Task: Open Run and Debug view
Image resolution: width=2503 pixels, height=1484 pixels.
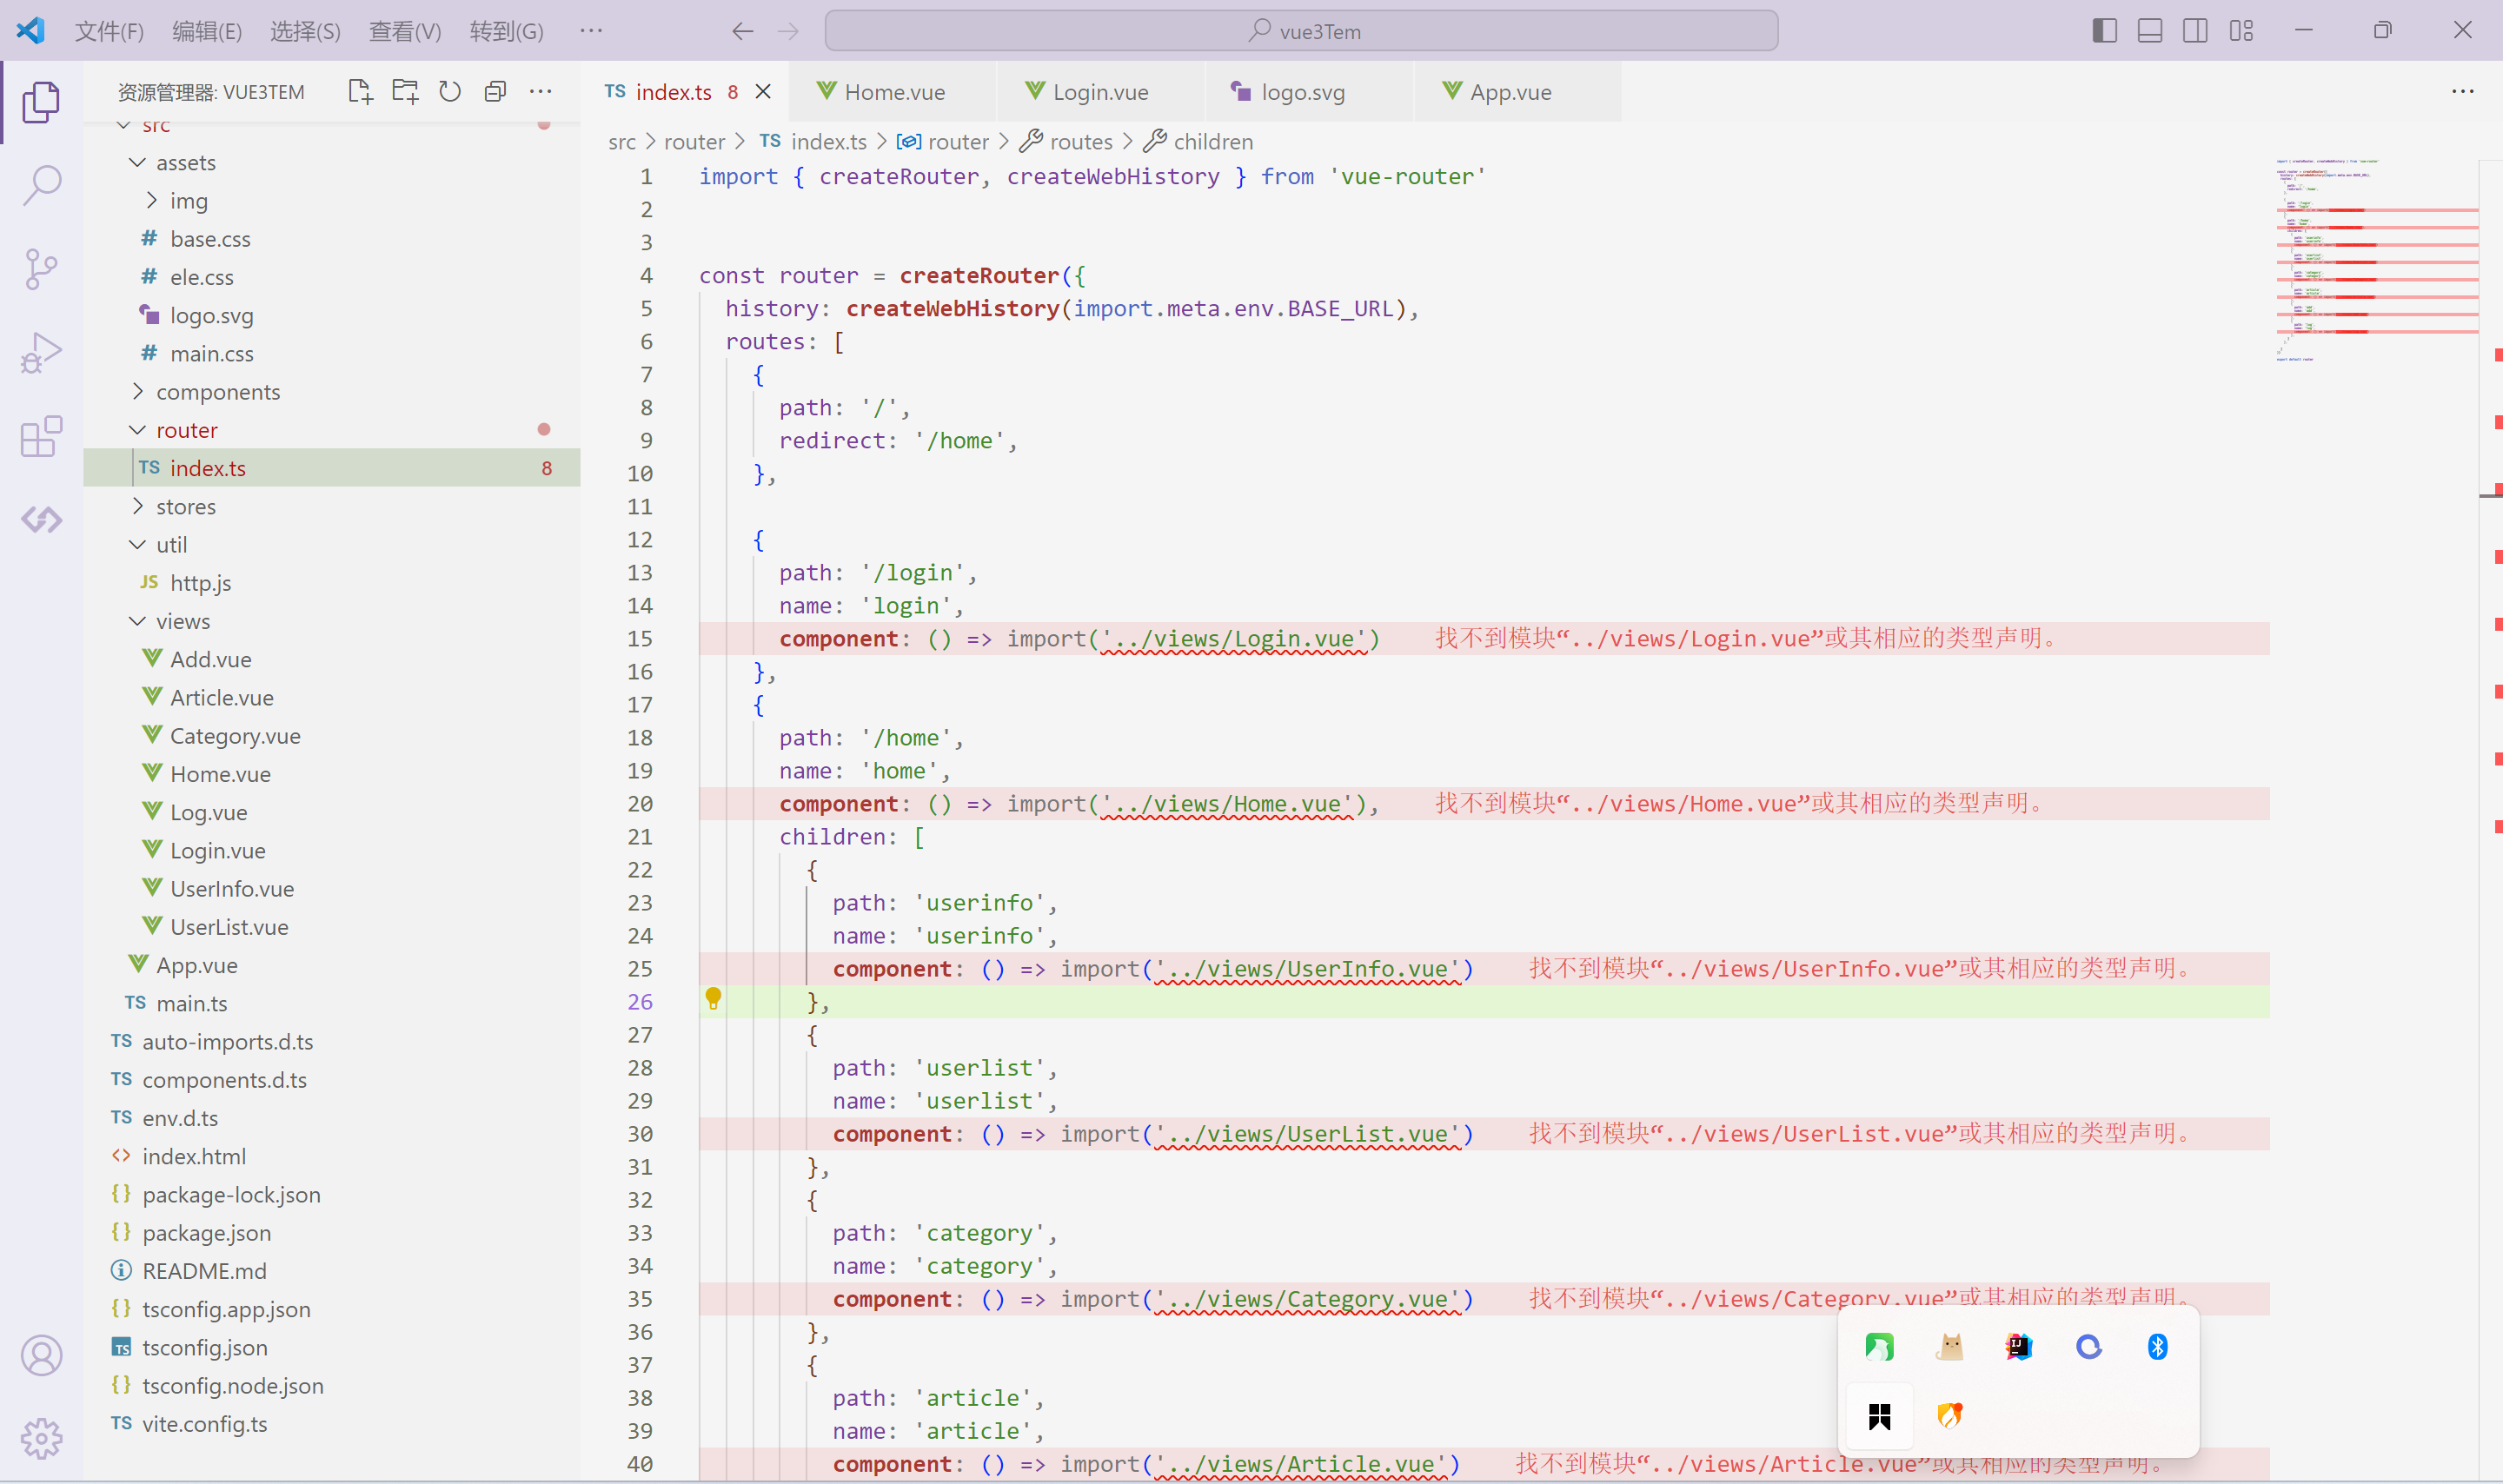Action: click(41, 353)
